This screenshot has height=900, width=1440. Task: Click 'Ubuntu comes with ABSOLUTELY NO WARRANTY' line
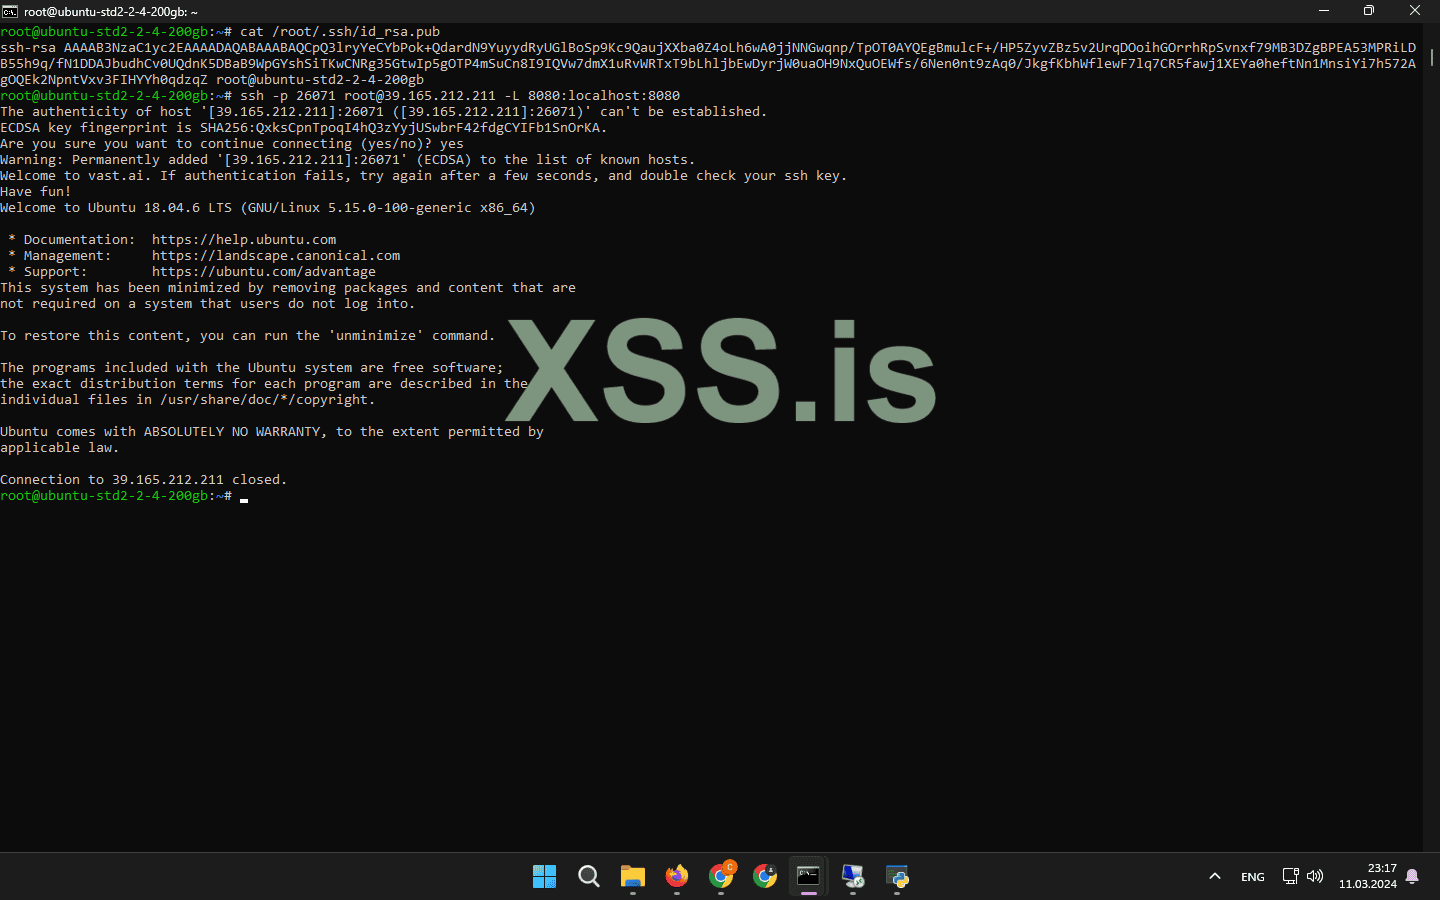tap(272, 431)
